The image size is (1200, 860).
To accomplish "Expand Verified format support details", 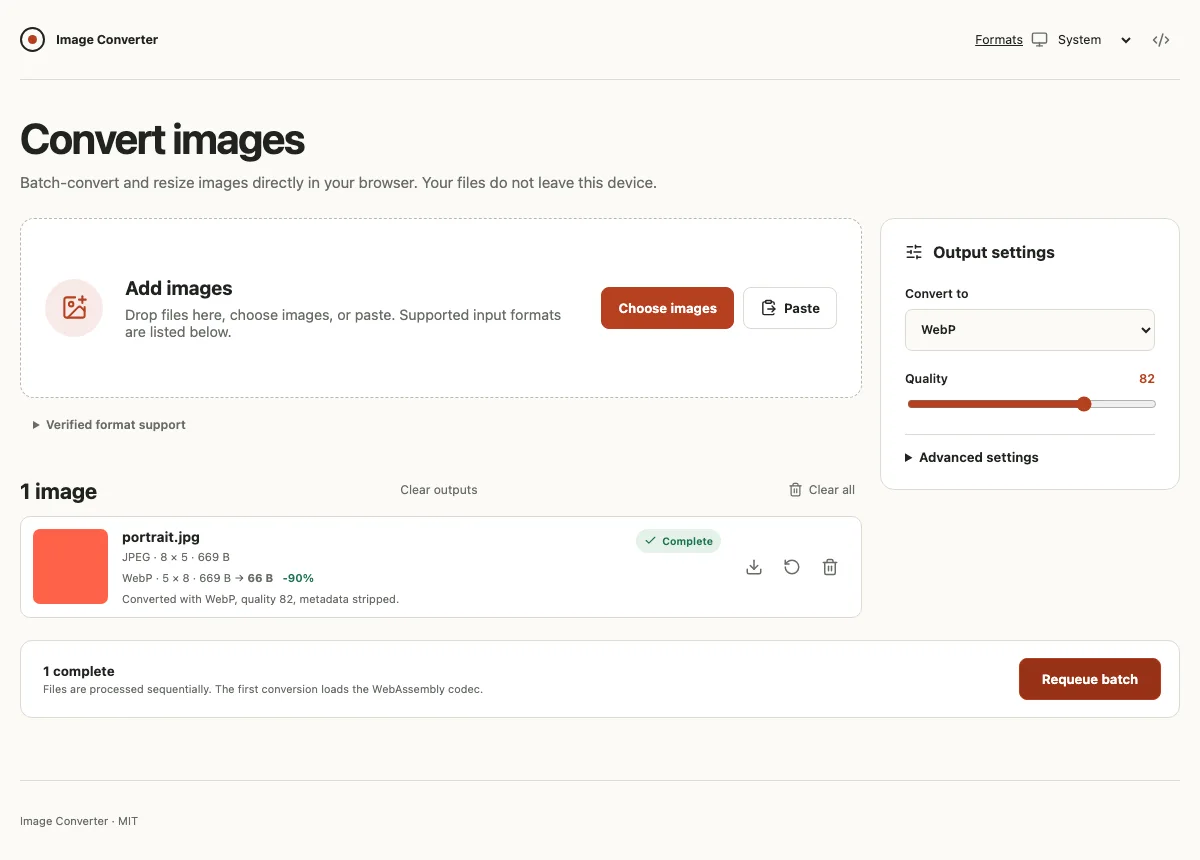I will [109, 425].
